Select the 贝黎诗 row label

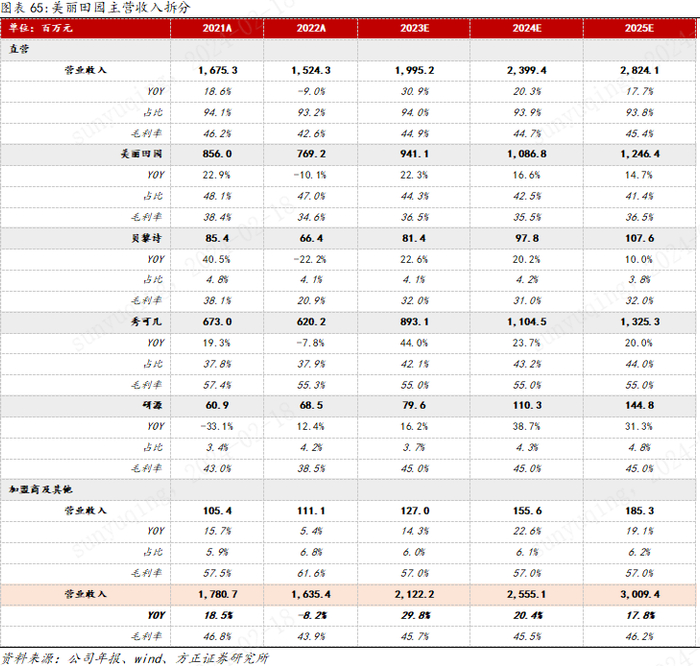pos(146,238)
